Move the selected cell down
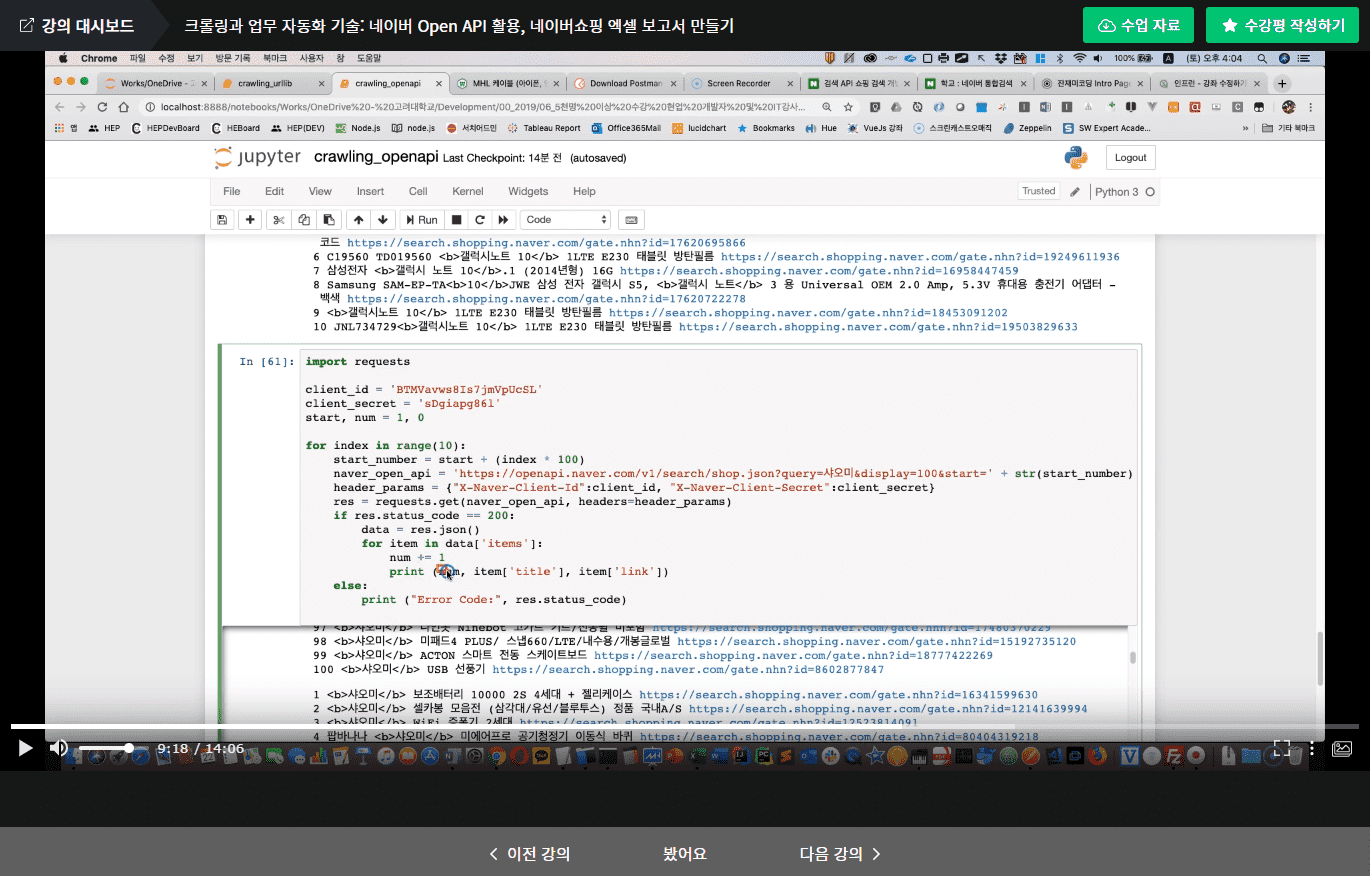This screenshot has height=876, width=1370. click(x=382, y=219)
